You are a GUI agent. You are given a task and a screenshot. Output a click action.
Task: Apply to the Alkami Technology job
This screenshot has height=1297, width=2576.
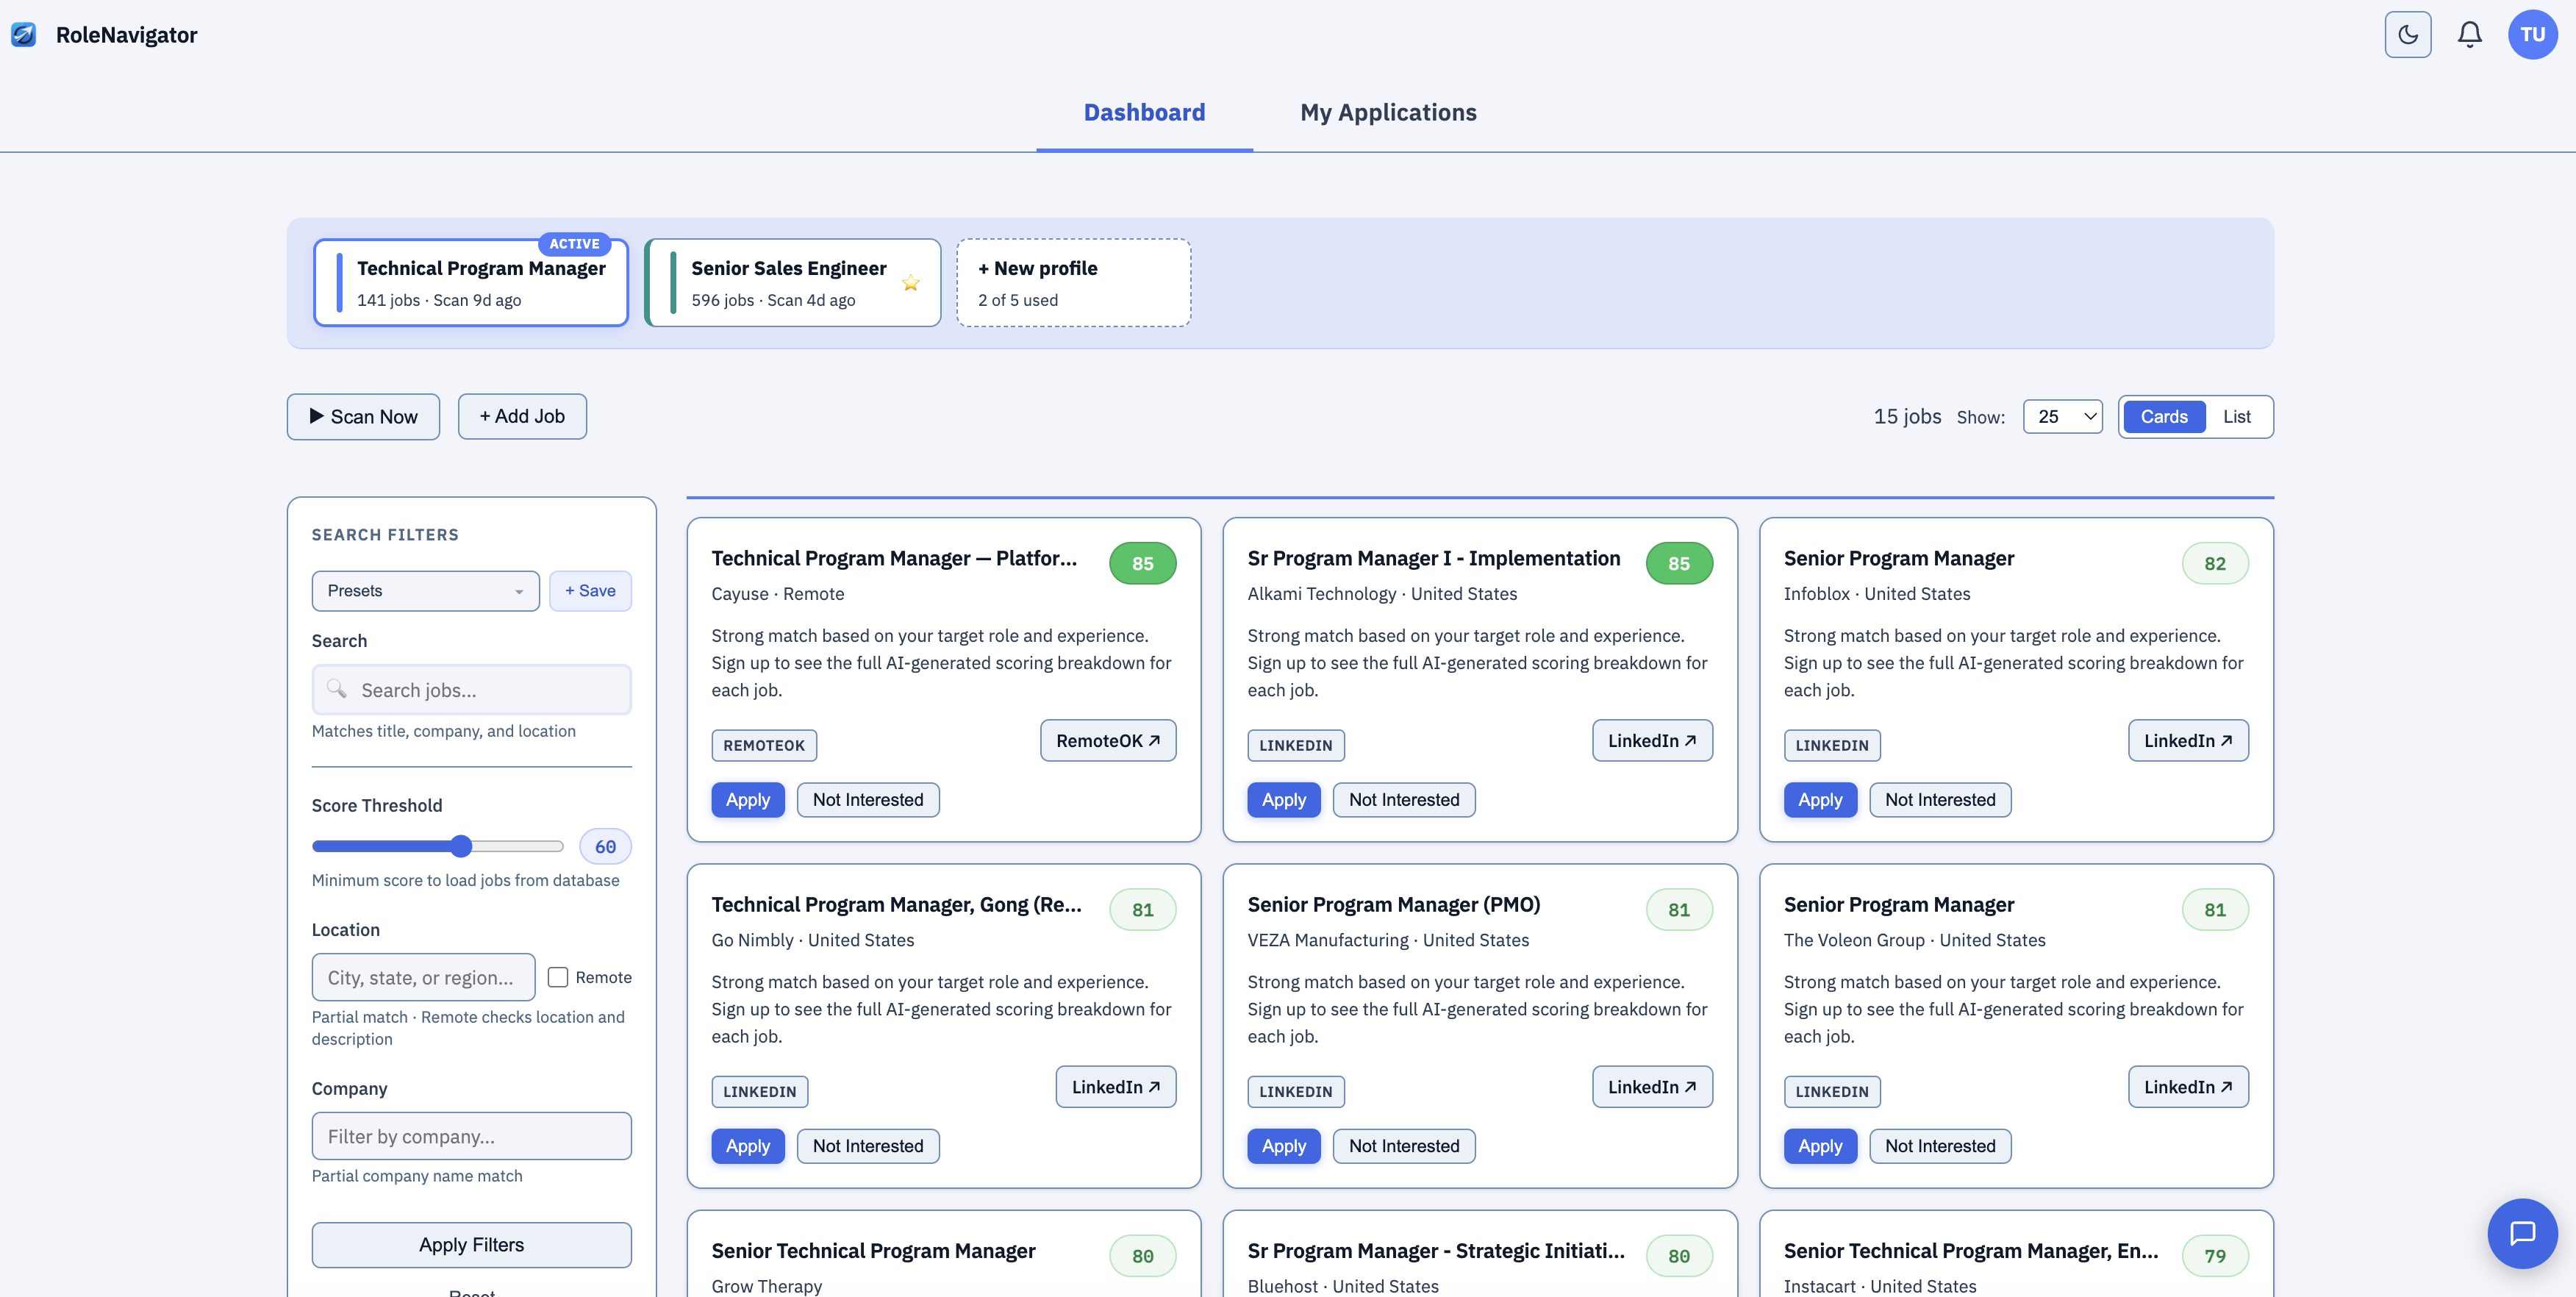click(x=1284, y=800)
